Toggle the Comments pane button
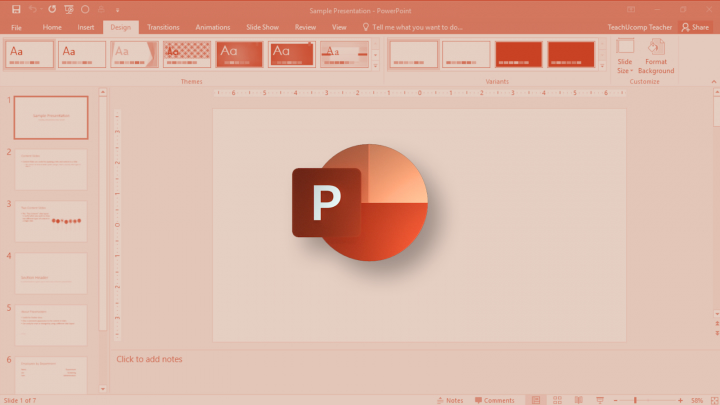720x405 pixels. 495,400
